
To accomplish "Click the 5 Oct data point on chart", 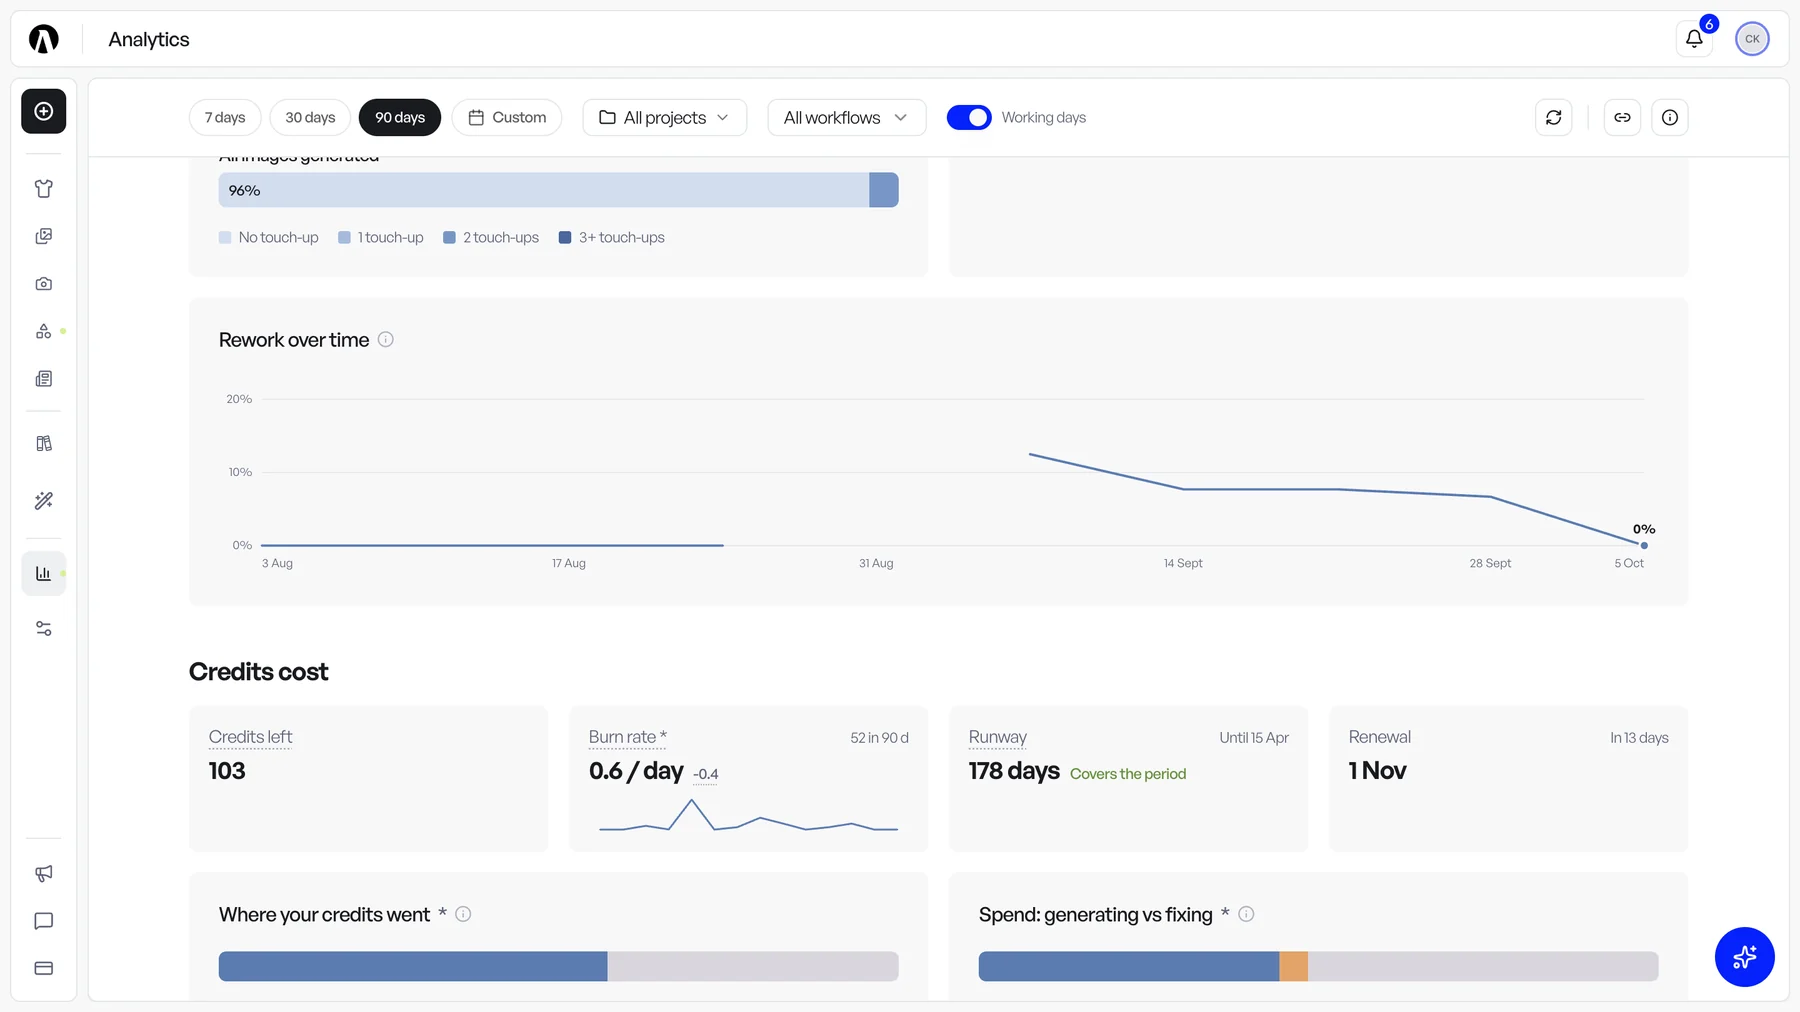I will click(x=1644, y=545).
